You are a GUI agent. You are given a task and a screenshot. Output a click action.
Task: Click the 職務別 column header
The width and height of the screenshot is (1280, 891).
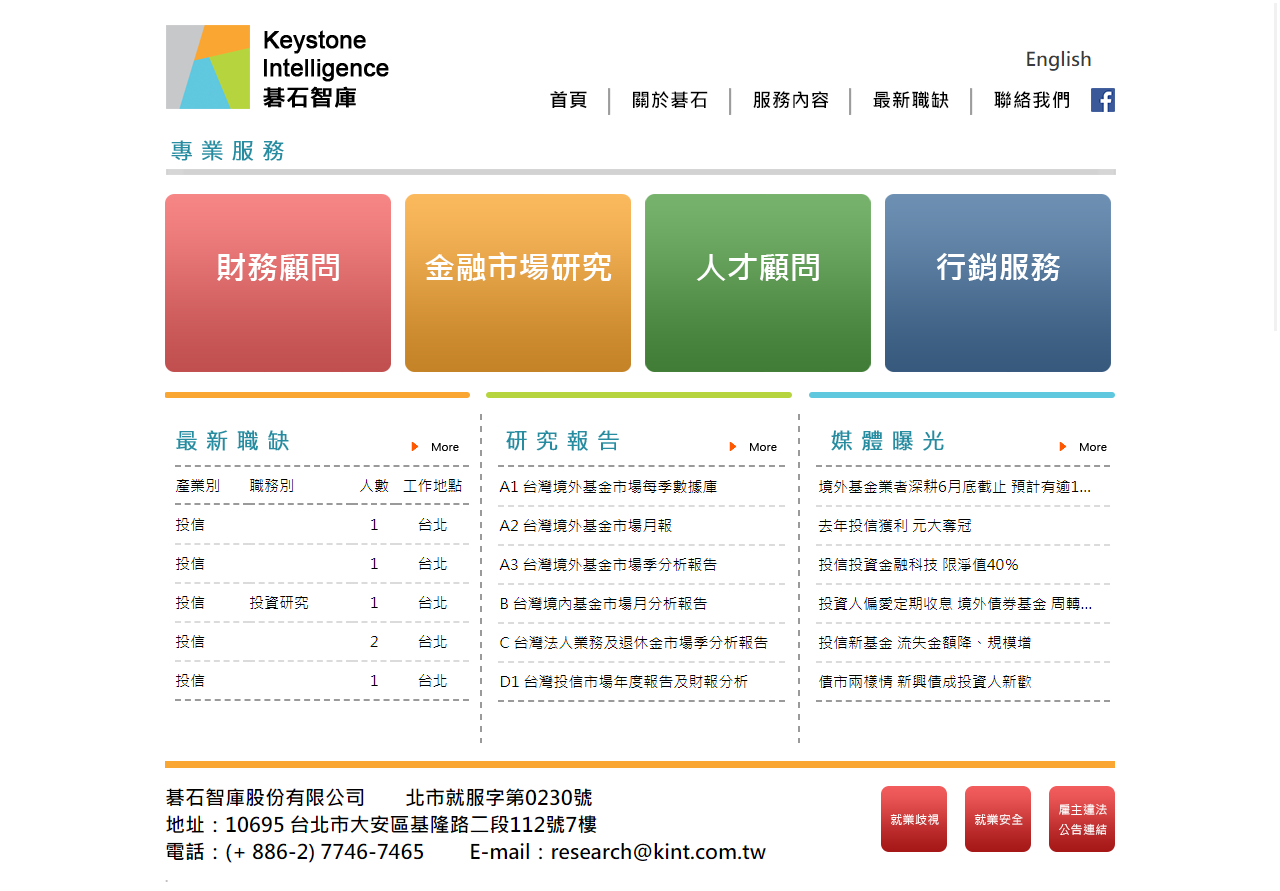coord(272,486)
